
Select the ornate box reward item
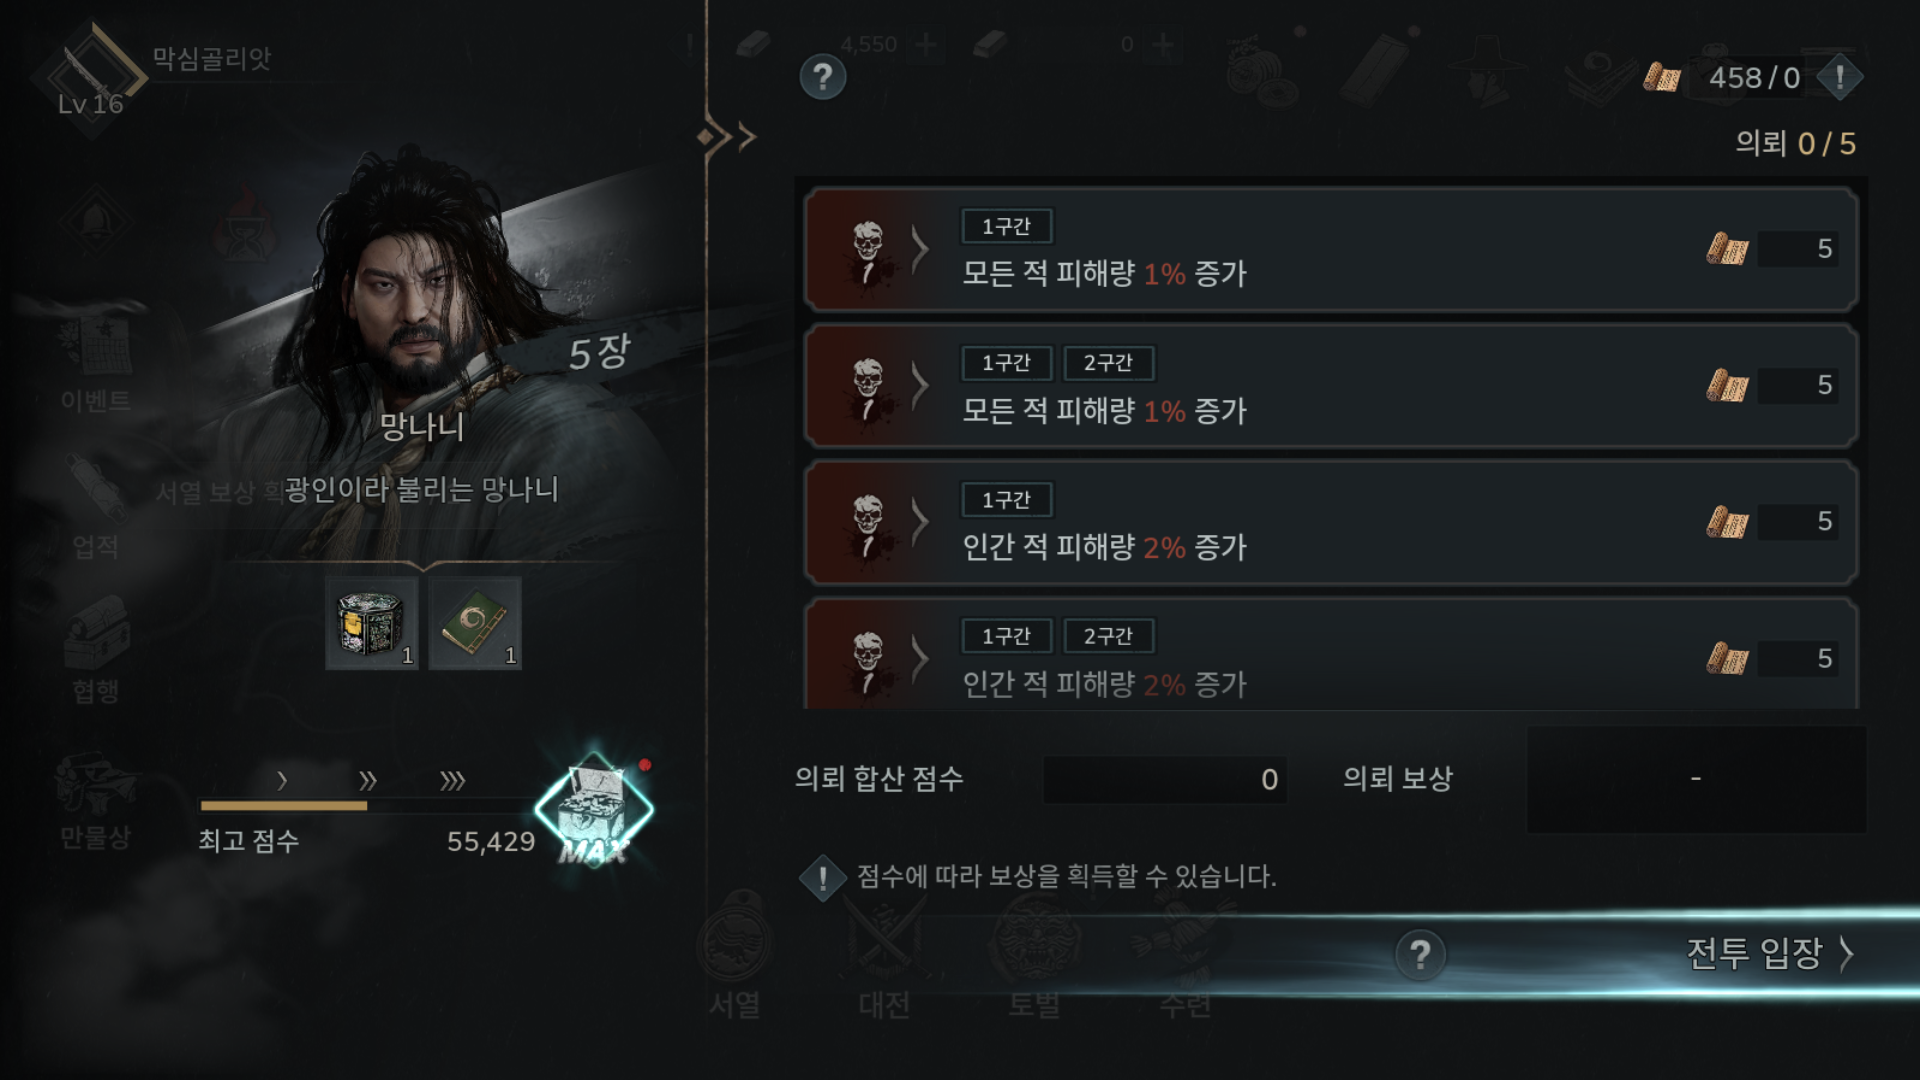[372, 623]
